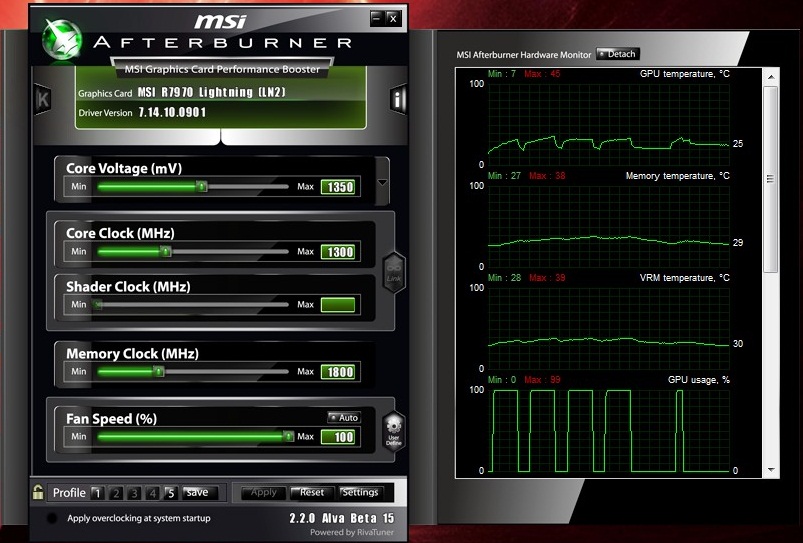Click the GPU usage graph

point(608,430)
